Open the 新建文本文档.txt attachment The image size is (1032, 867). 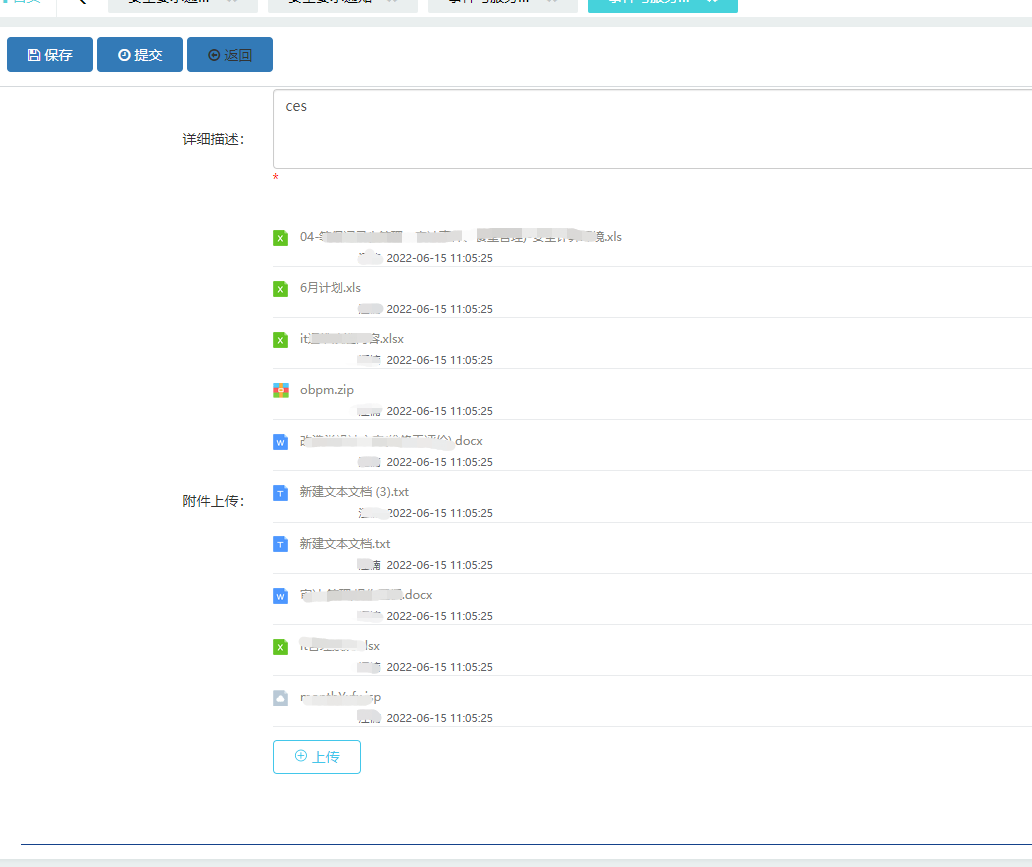pos(345,544)
